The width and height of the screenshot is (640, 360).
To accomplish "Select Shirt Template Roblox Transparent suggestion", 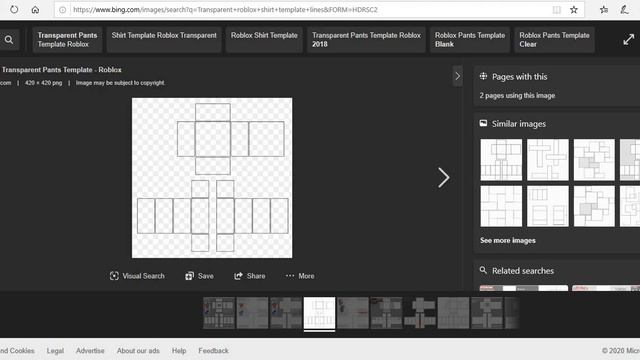I will [164, 40].
